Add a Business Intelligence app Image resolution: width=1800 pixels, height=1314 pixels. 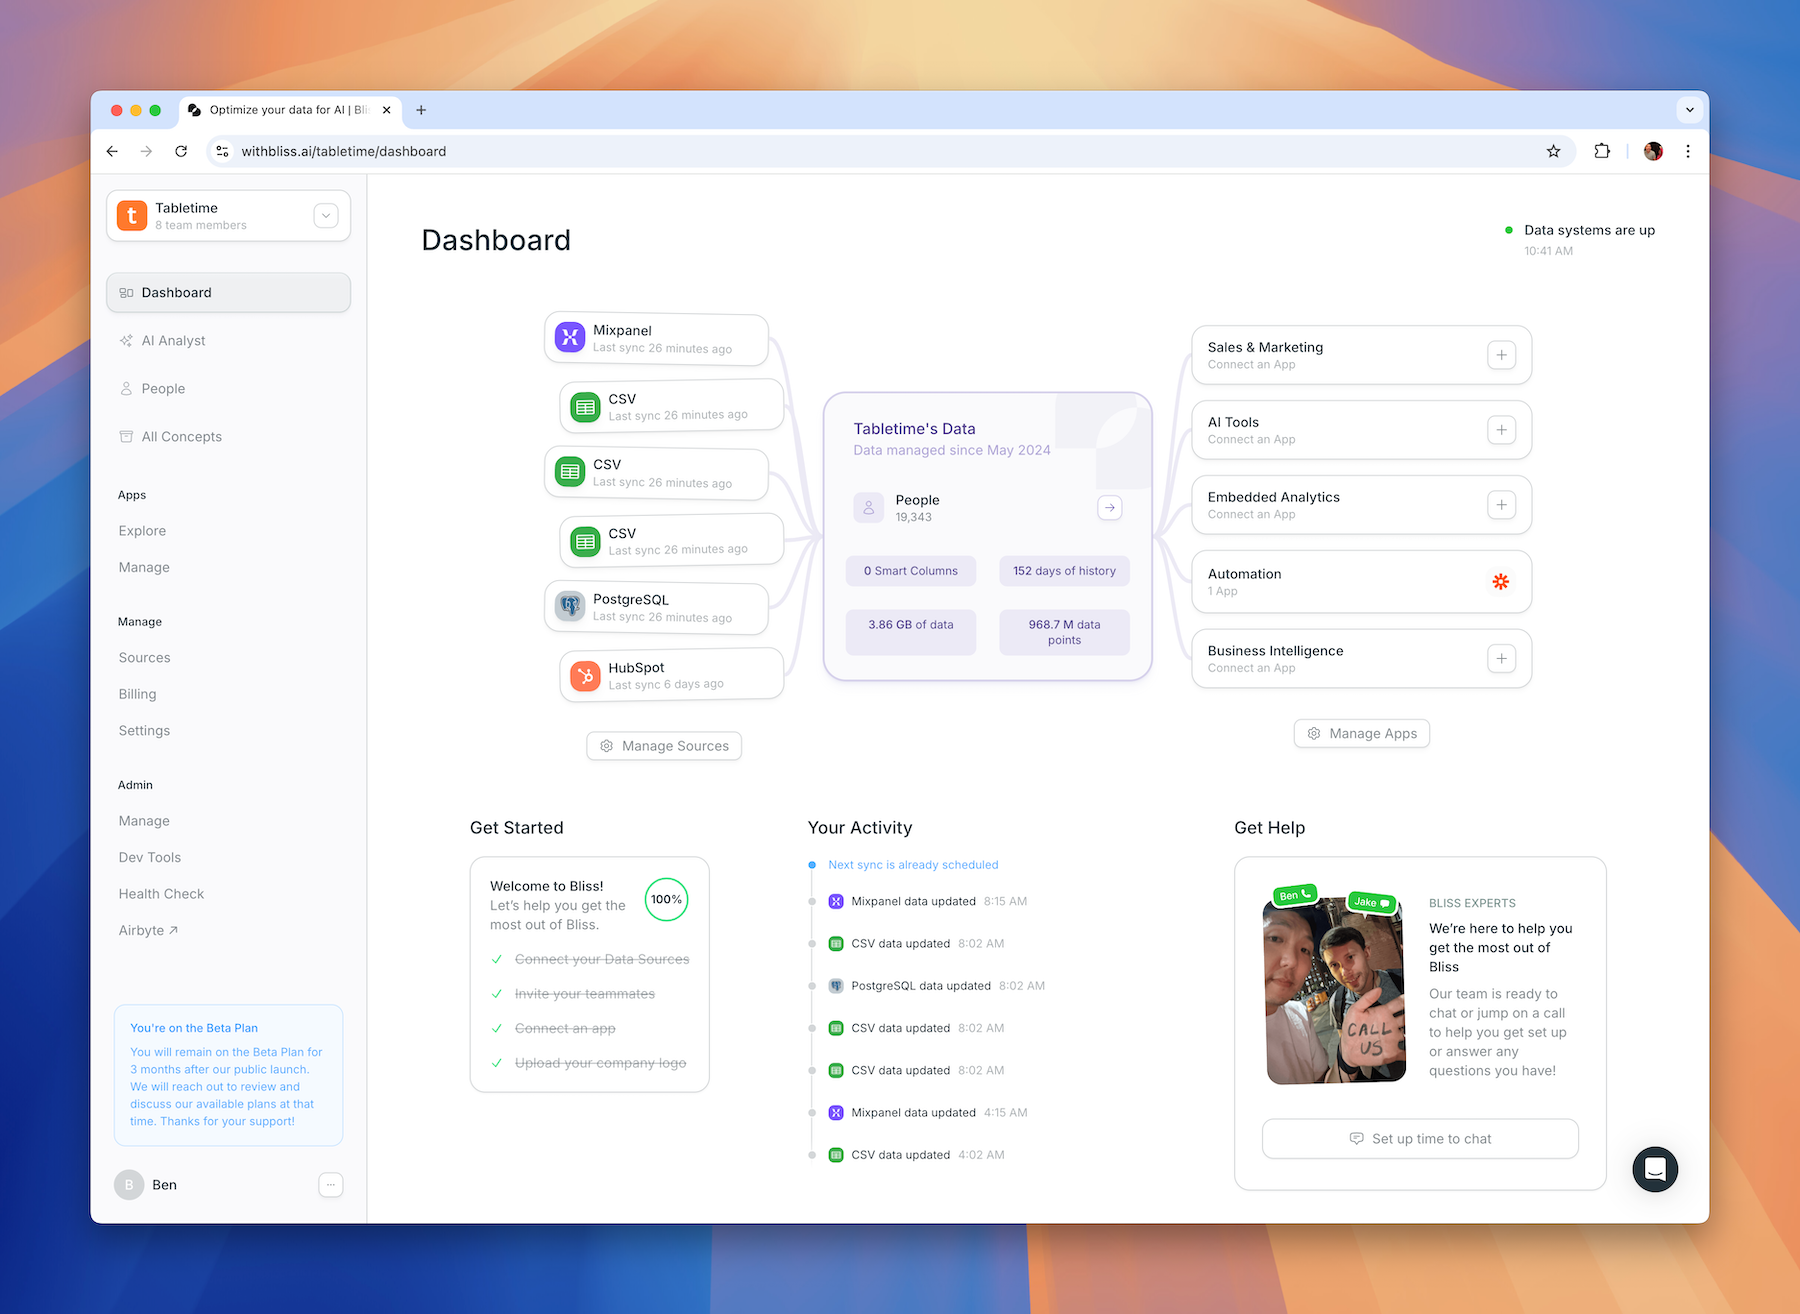(x=1501, y=658)
